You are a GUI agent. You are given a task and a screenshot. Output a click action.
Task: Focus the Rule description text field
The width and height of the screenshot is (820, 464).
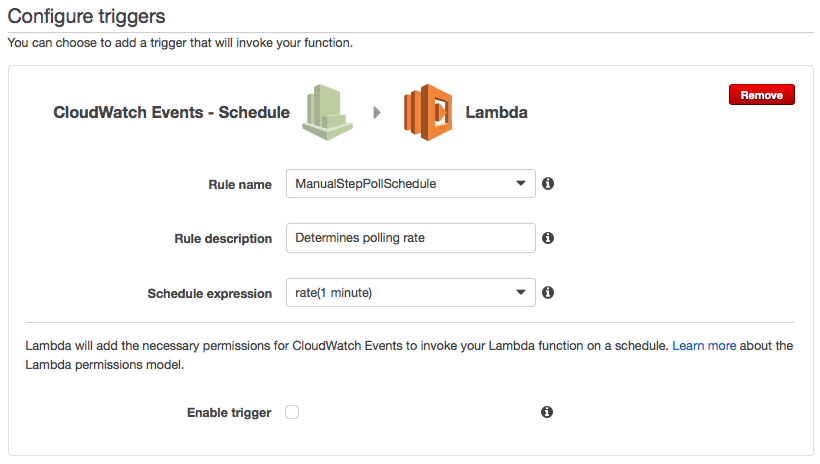[410, 238]
